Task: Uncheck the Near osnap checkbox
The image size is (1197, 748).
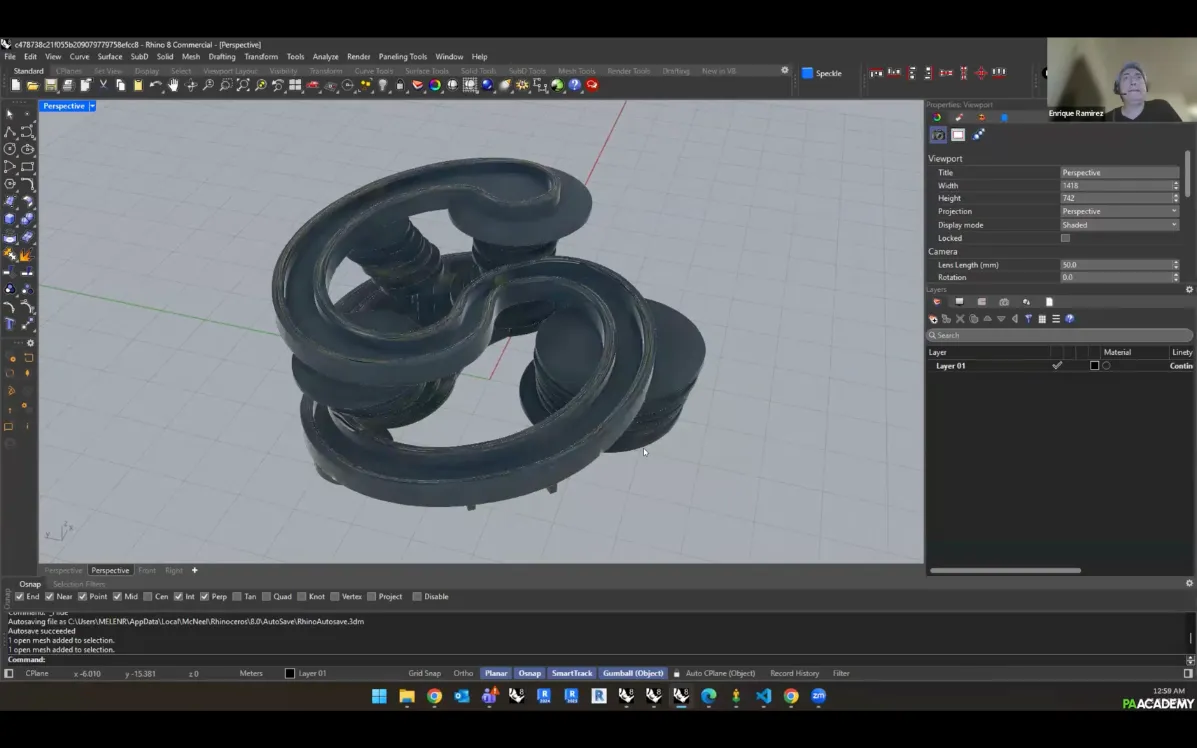Action: (x=51, y=597)
